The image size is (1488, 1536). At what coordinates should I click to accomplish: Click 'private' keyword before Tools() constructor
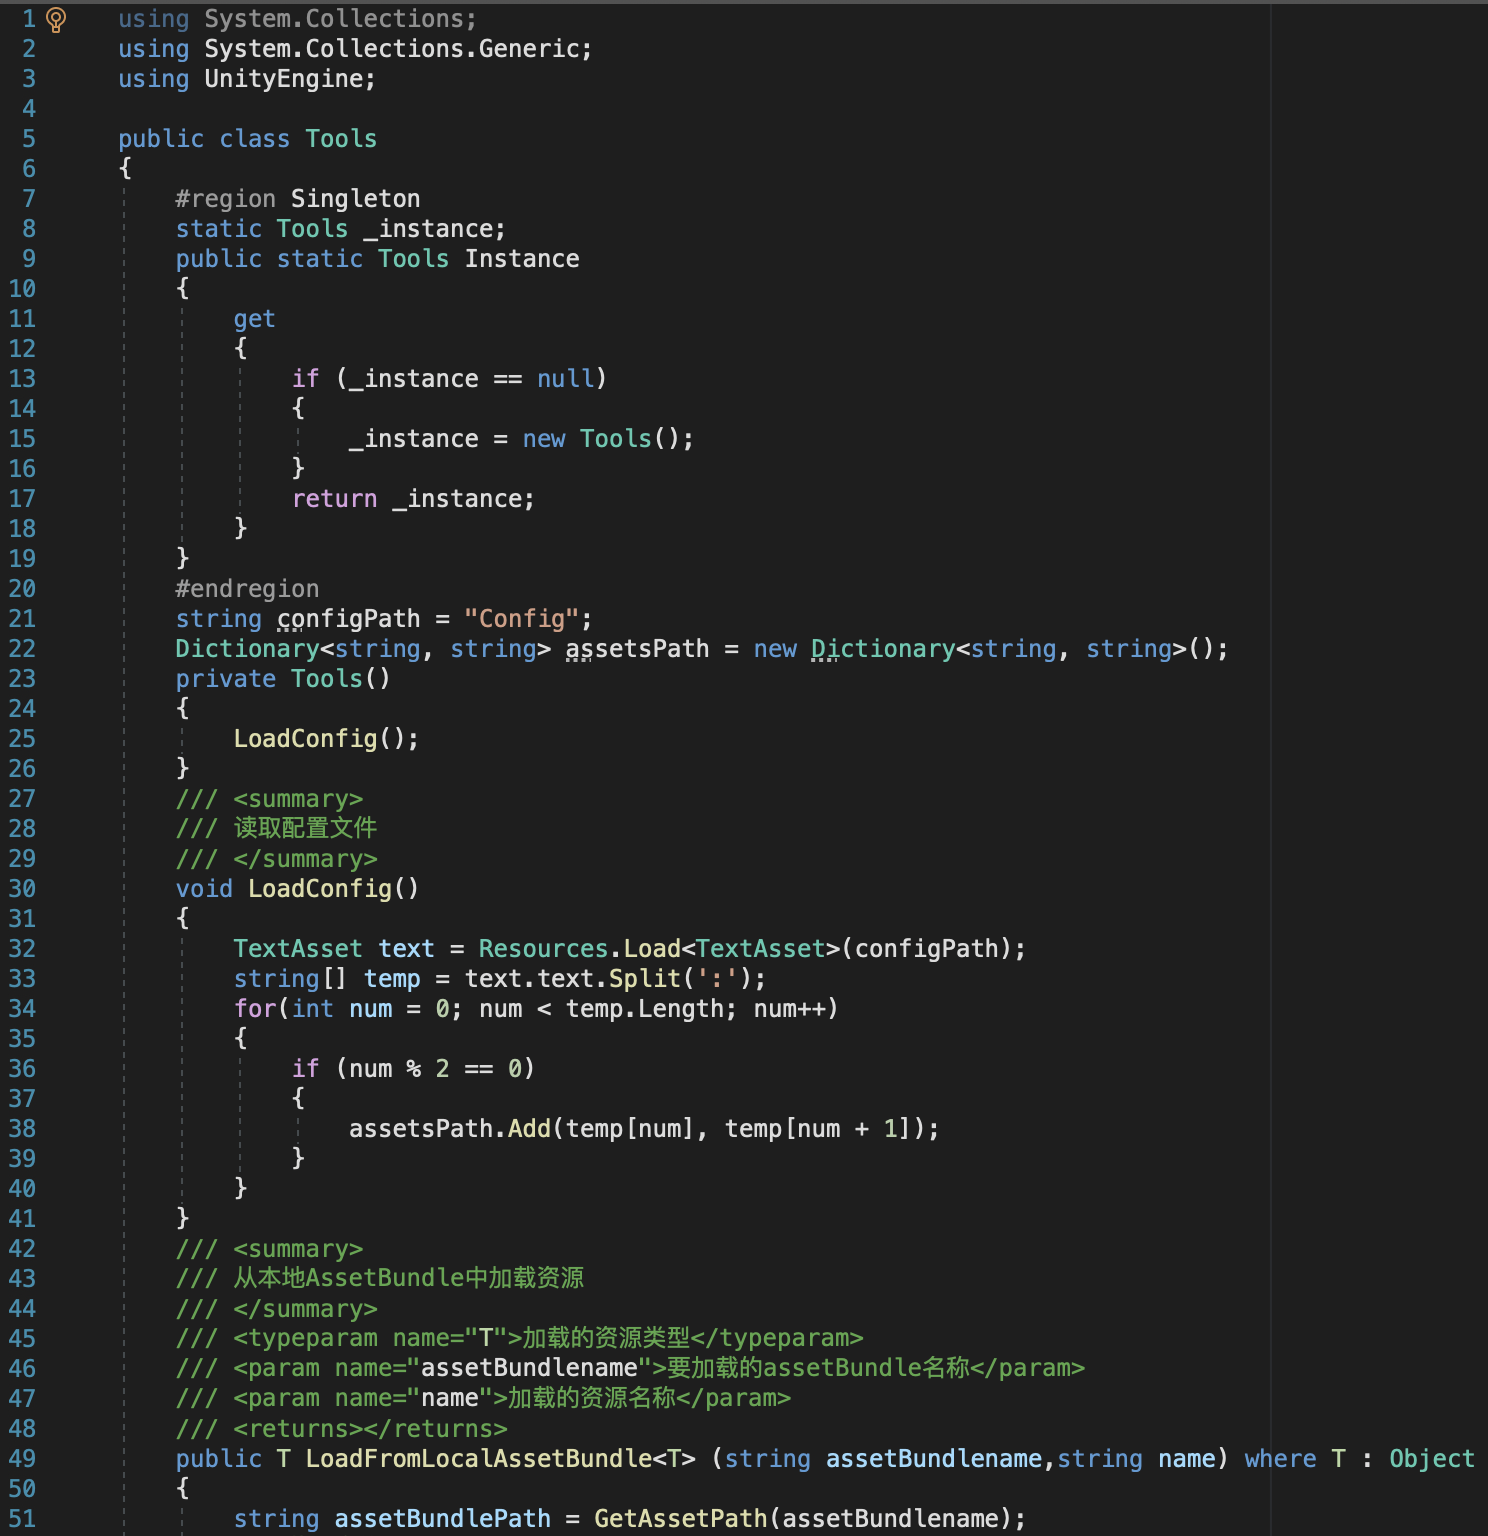tap(225, 679)
